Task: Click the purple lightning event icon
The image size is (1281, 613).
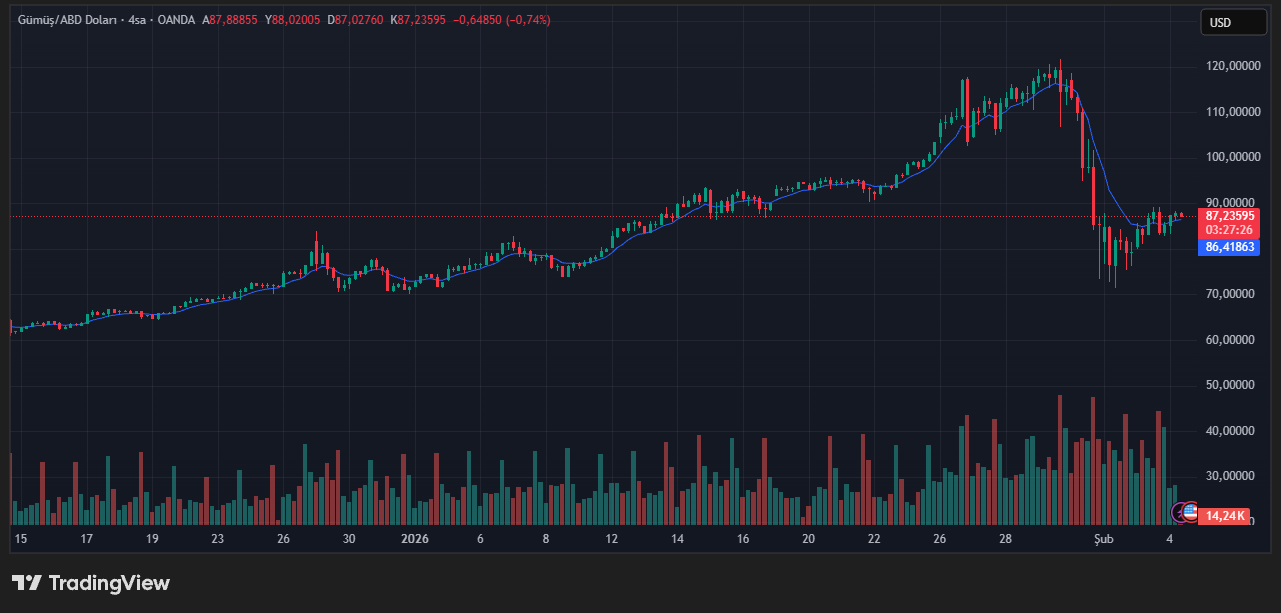Action: (1179, 512)
